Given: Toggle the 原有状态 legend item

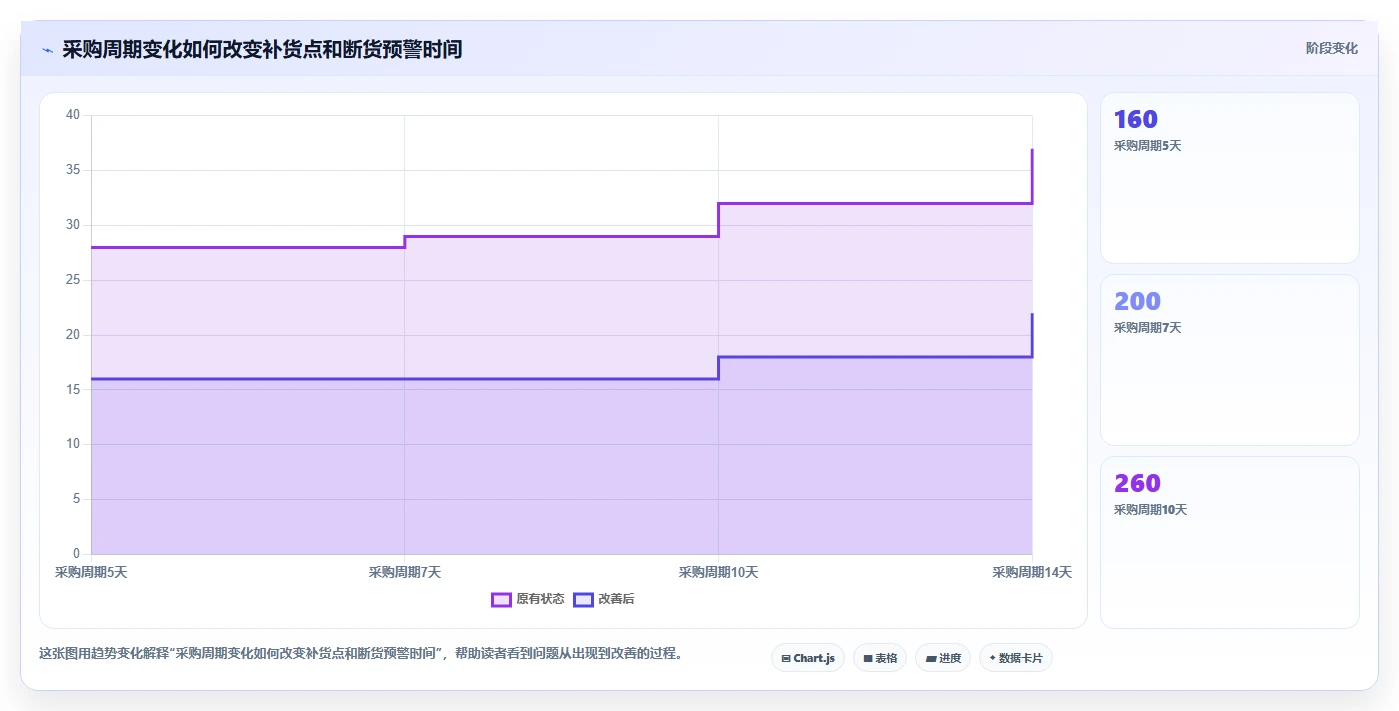Looking at the screenshot, I should [x=528, y=599].
